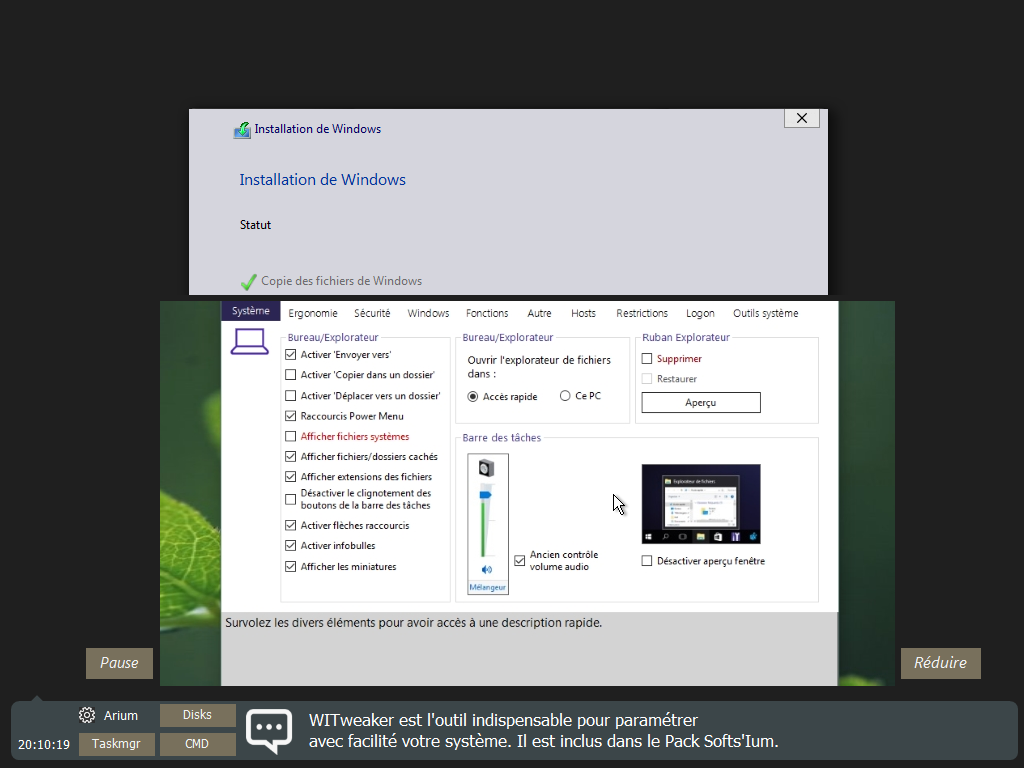This screenshot has height=768, width=1024.
Task: Check Désactiver aperçu fenêtre checkbox
Action: pyautogui.click(x=647, y=560)
